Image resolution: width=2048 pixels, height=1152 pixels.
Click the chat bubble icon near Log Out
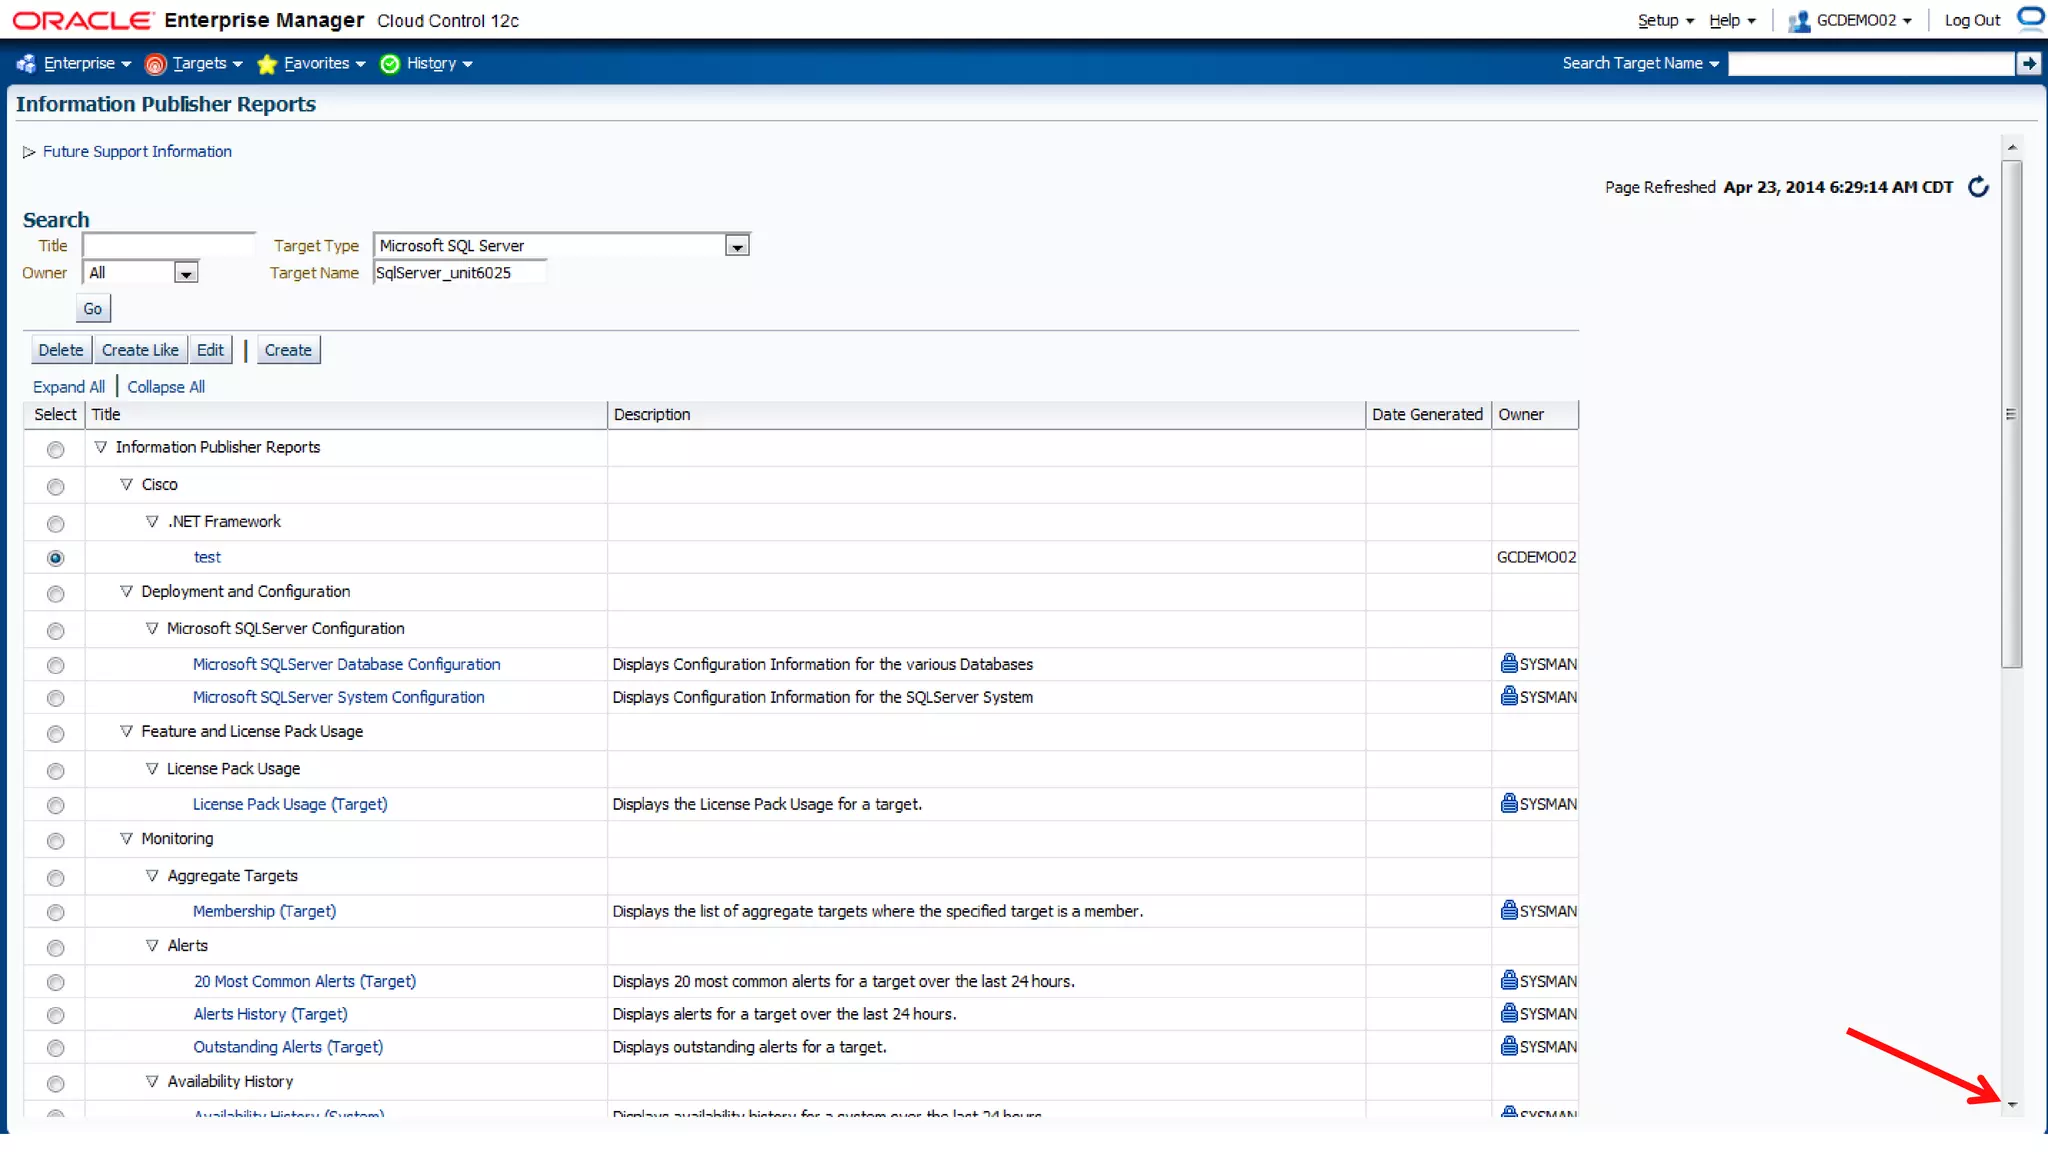click(2031, 17)
